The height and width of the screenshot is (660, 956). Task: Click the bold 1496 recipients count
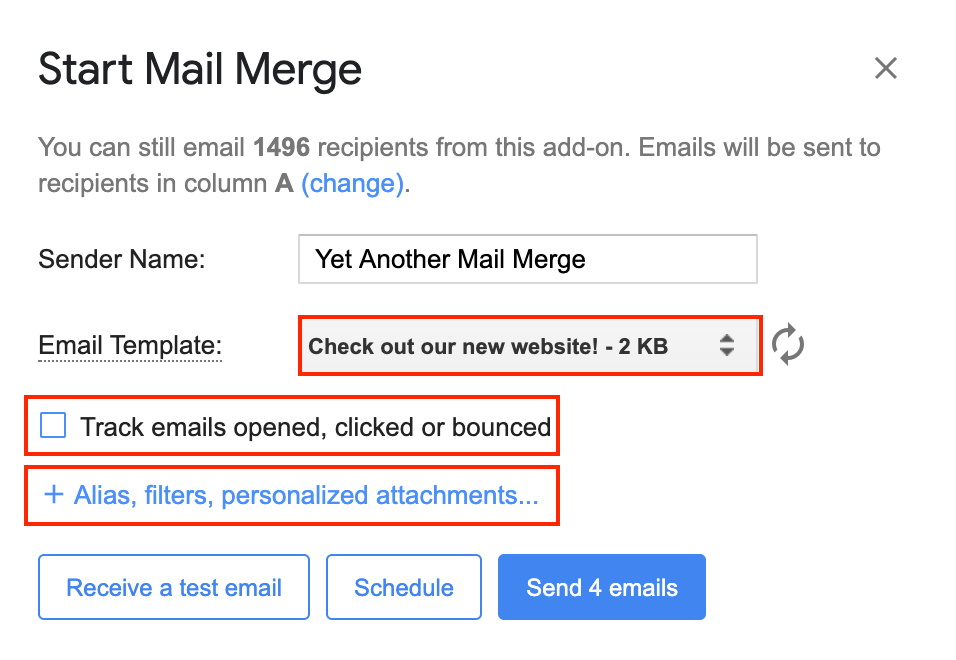(281, 149)
